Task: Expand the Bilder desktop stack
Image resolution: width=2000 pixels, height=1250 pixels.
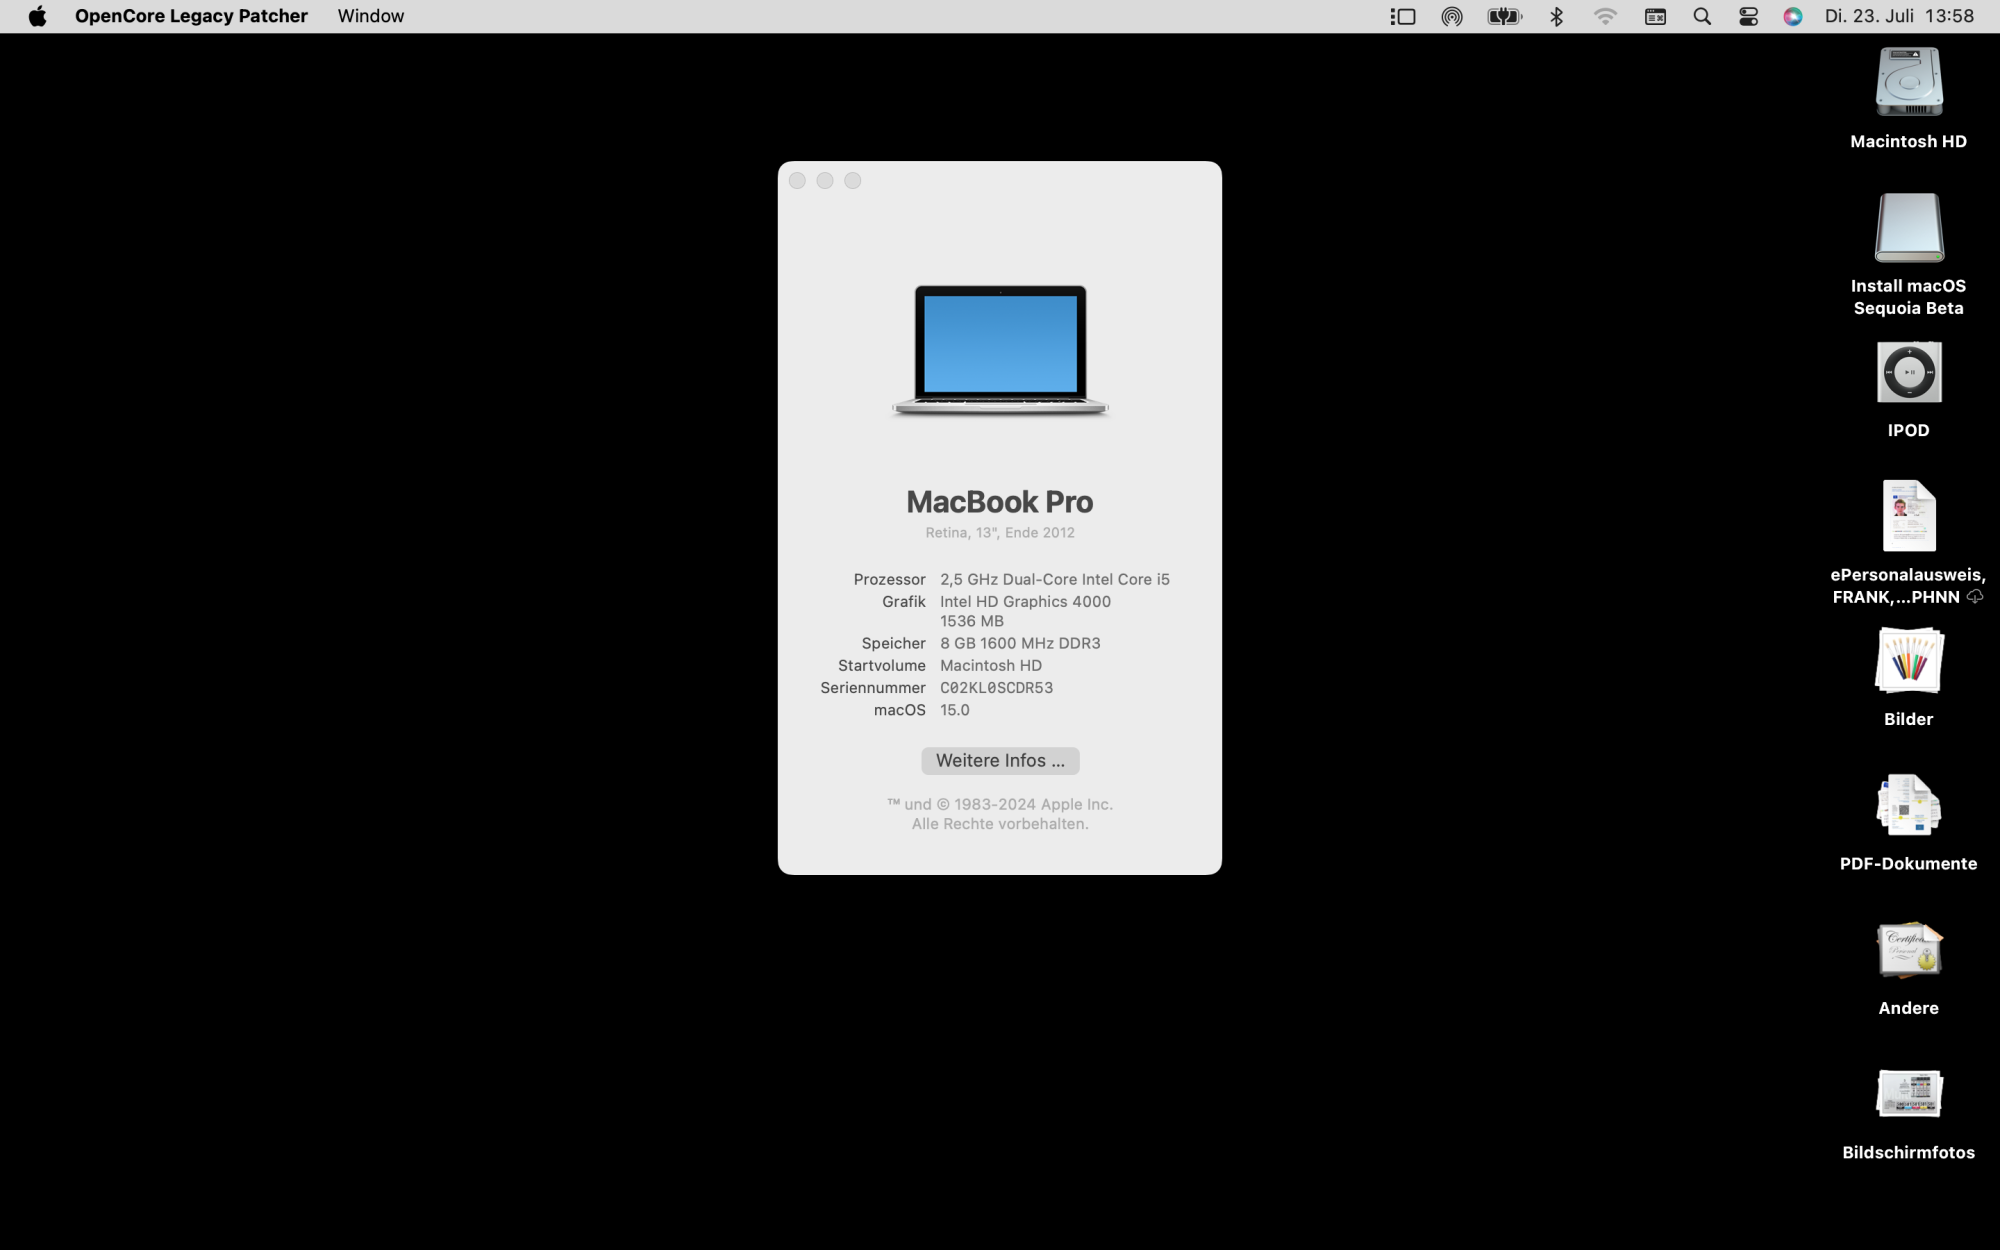Action: (1908, 661)
